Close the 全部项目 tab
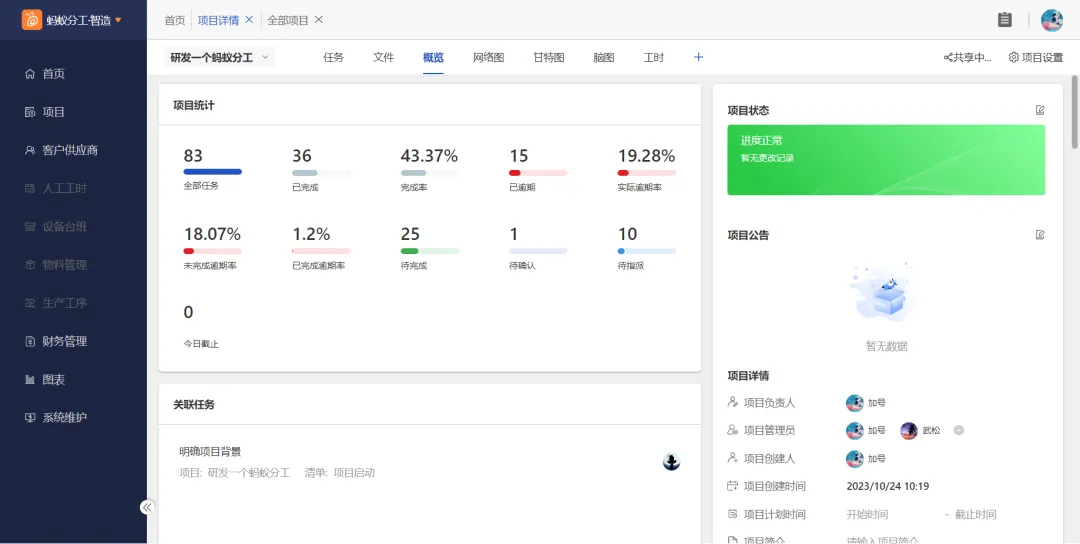The width and height of the screenshot is (1080, 544). [319, 20]
